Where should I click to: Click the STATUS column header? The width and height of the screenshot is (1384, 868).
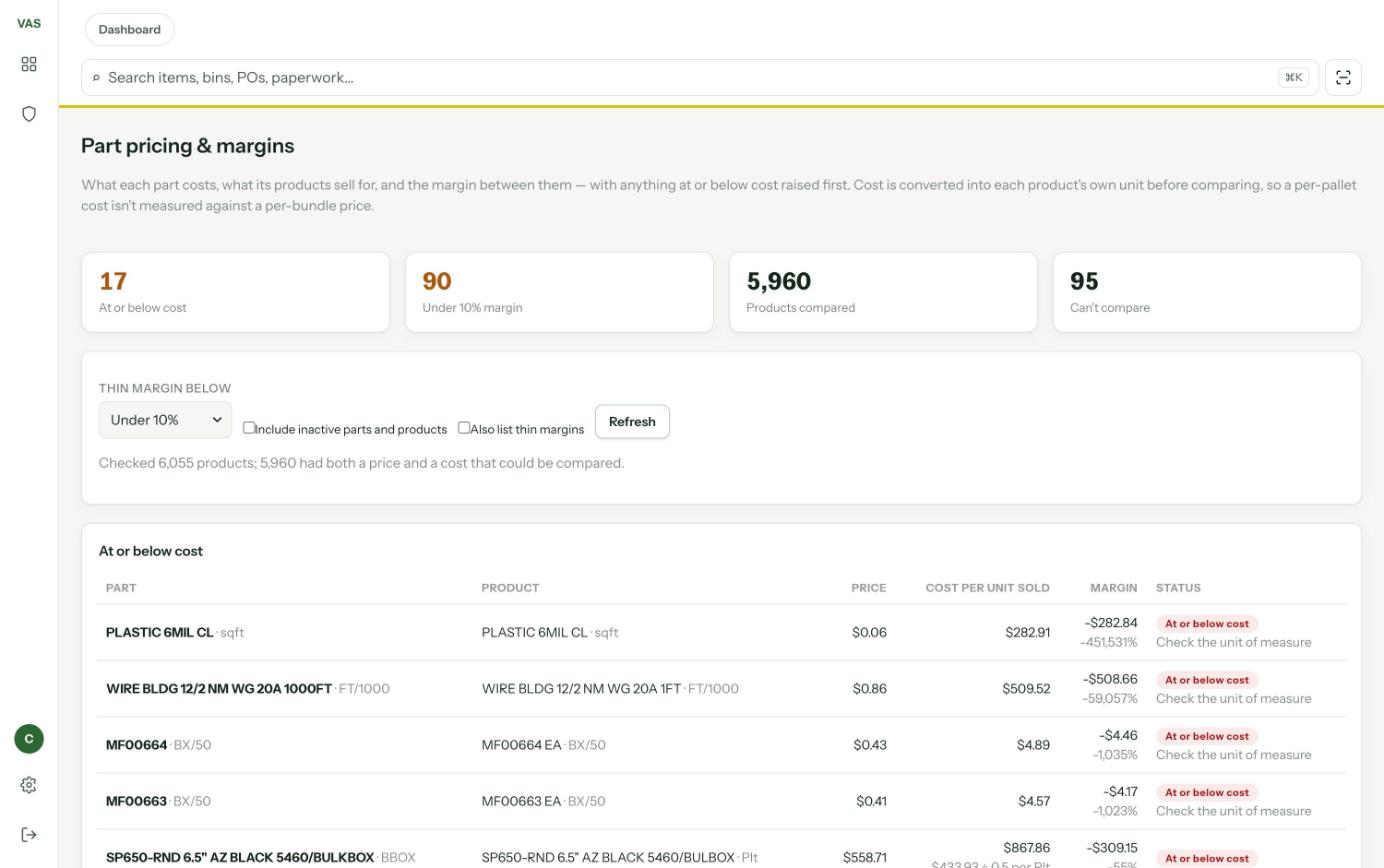[x=1179, y=588]
